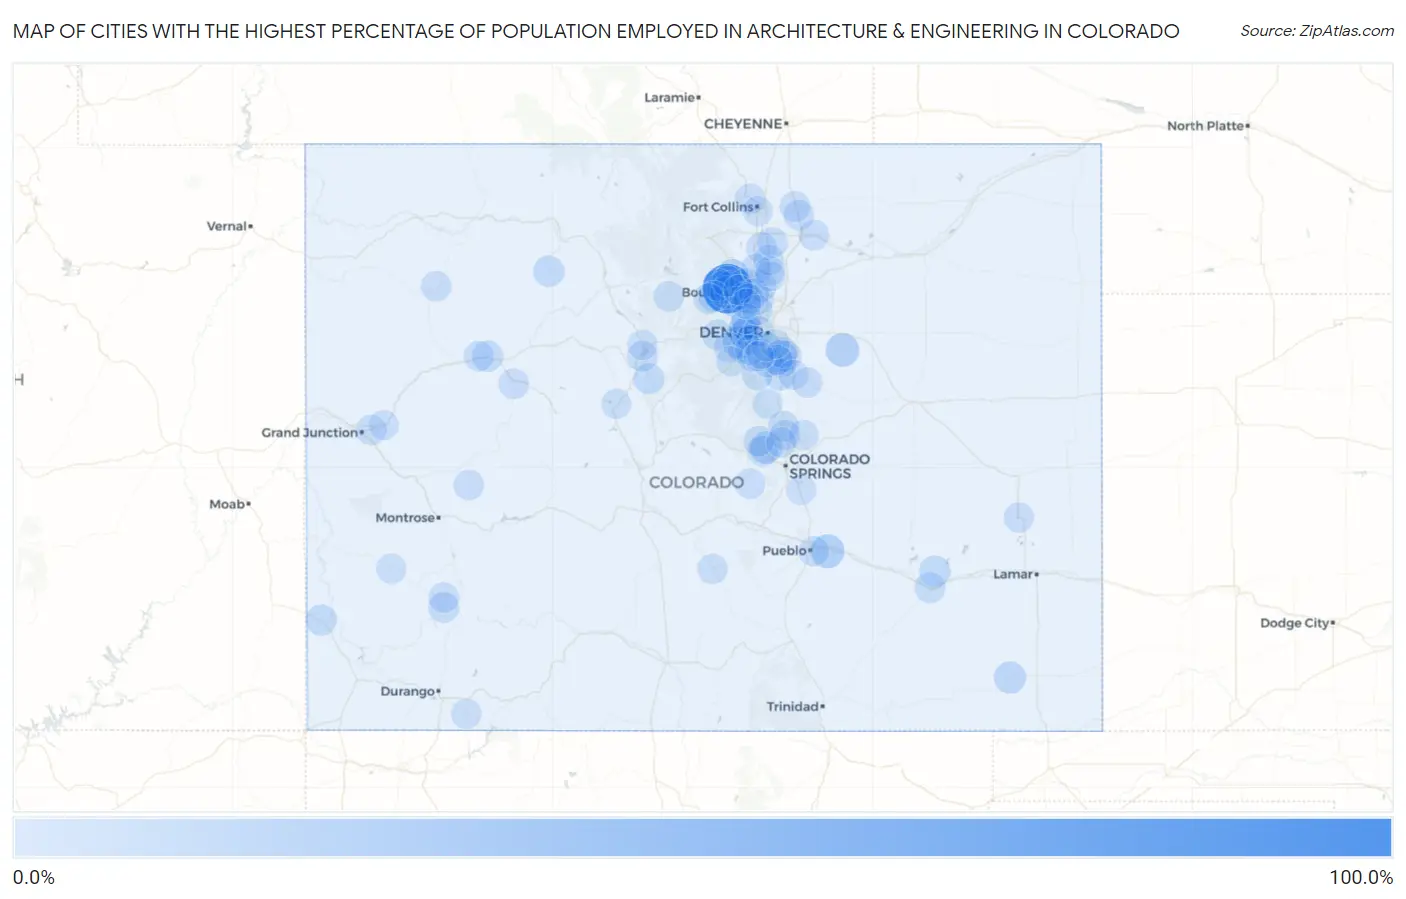Image resolution: width=1406 pixels, height=899 pixels.
Task: Click the 0.0% legend minimum label
Action: click(x=34, y=878)
